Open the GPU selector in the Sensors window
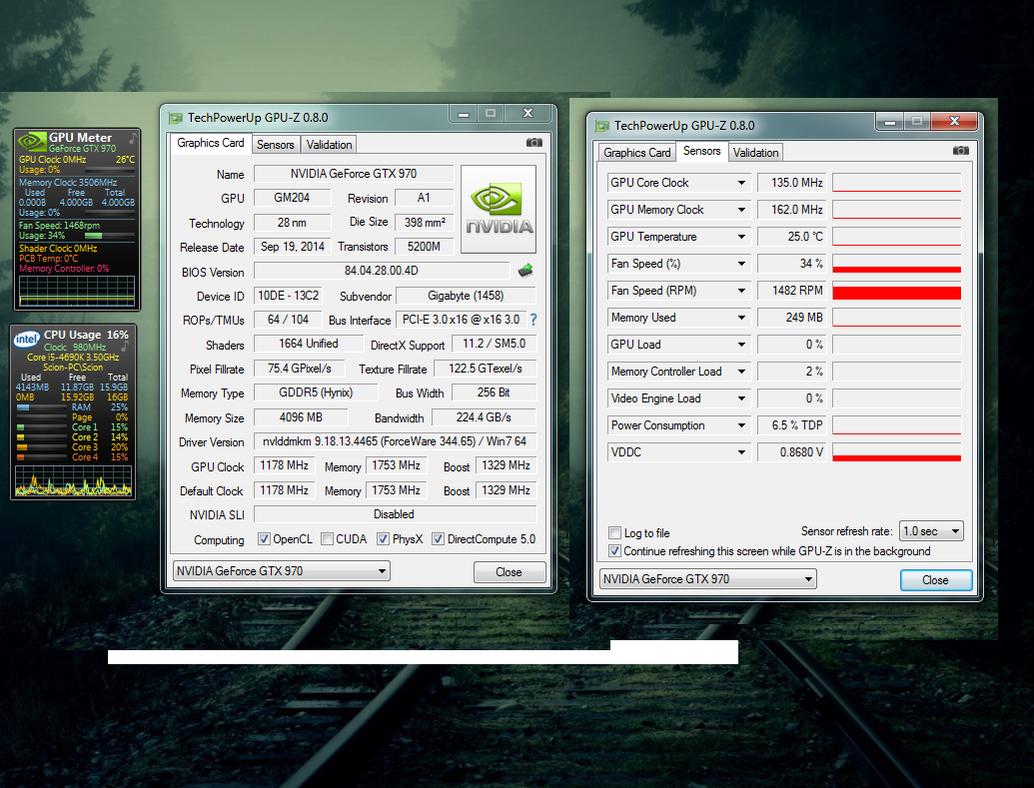The height and width of the screenshot is (788, 1034). point(708,579)
